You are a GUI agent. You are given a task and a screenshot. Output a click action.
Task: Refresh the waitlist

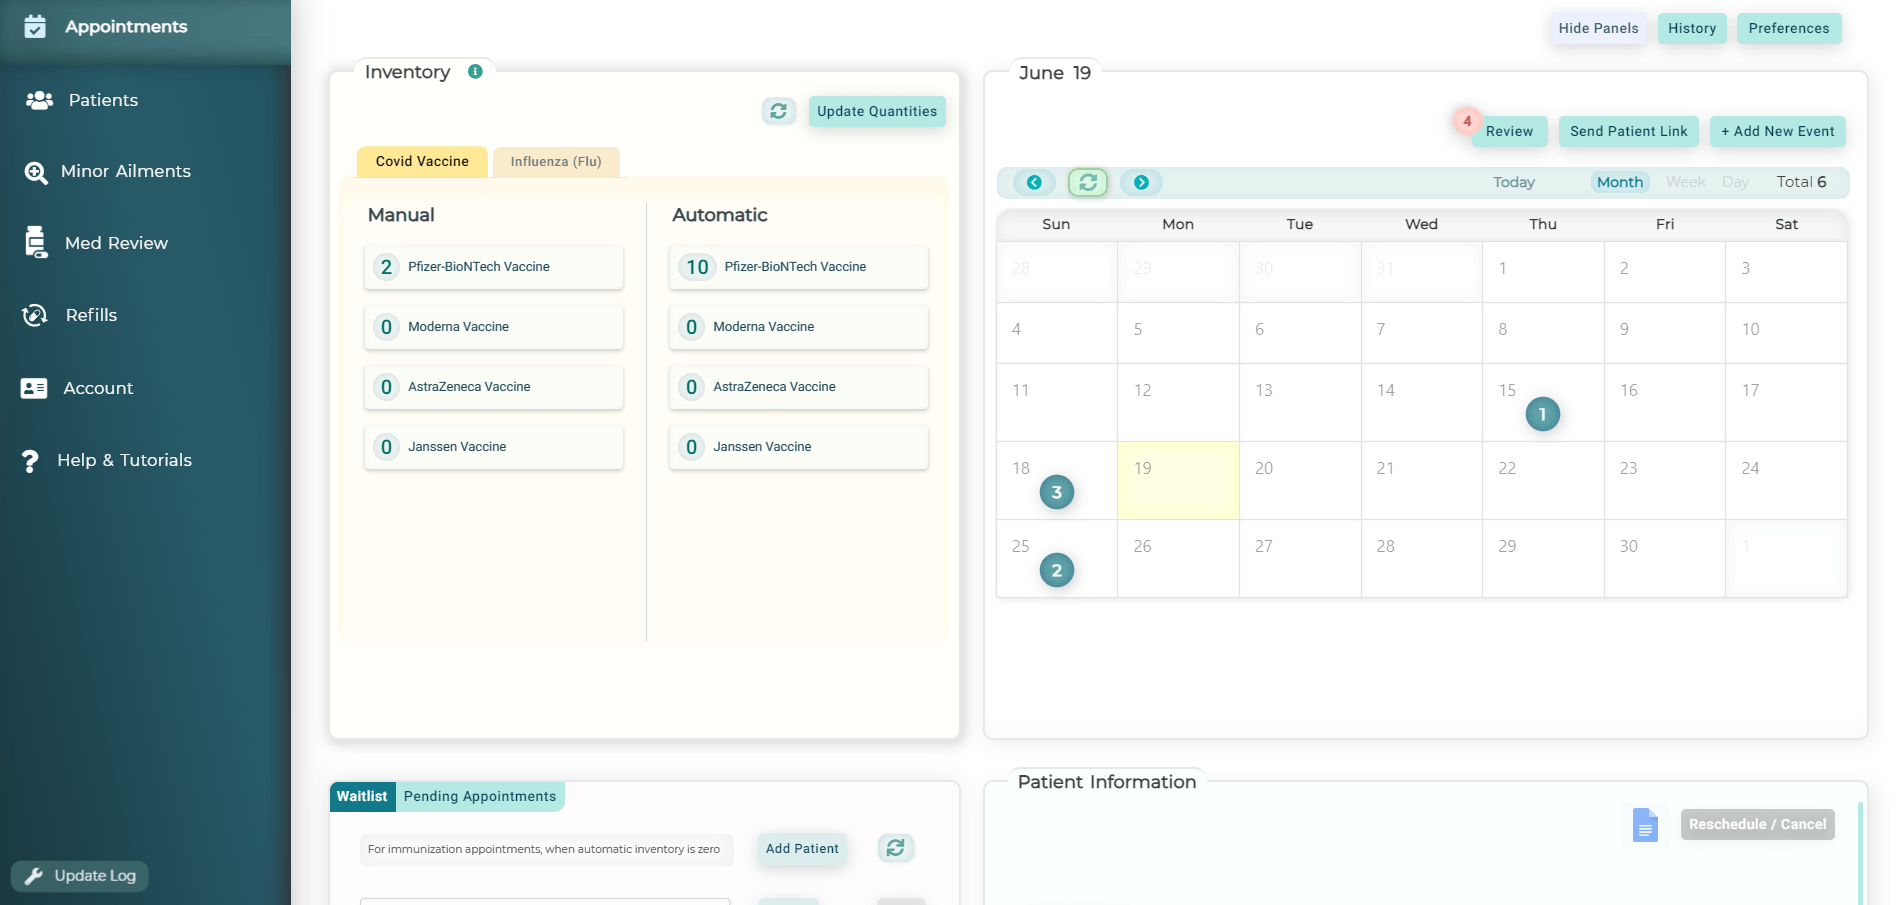click(895, 848)
